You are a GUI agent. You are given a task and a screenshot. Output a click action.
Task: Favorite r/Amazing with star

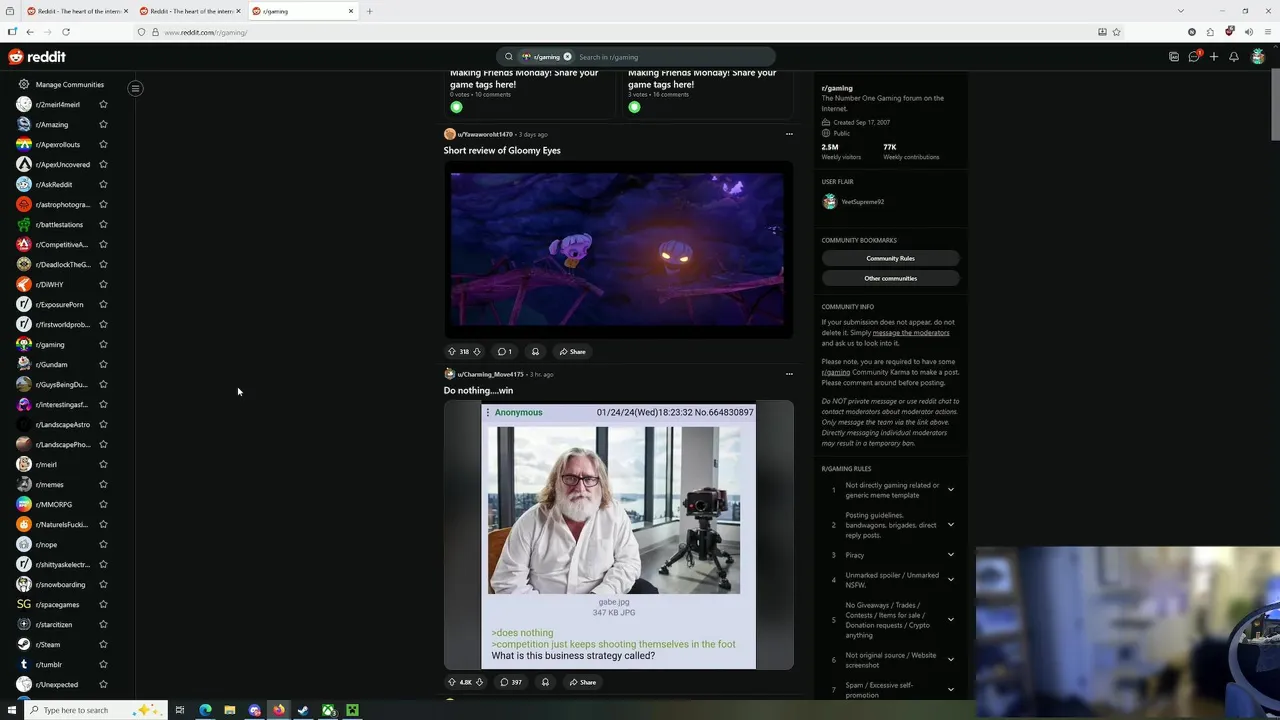pyautogui.click(x=103, y=125)
